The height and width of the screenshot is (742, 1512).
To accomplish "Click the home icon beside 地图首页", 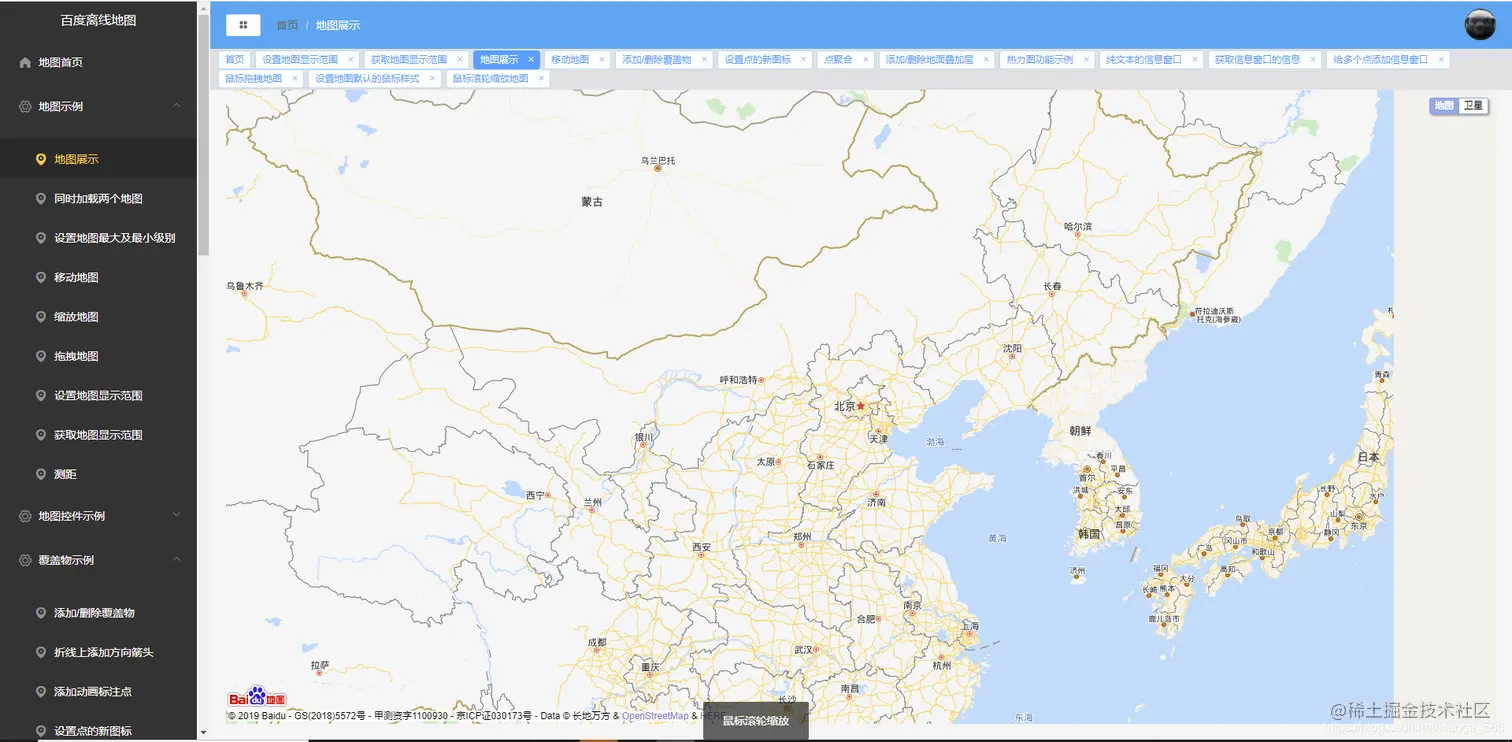I will click(25, 62).
